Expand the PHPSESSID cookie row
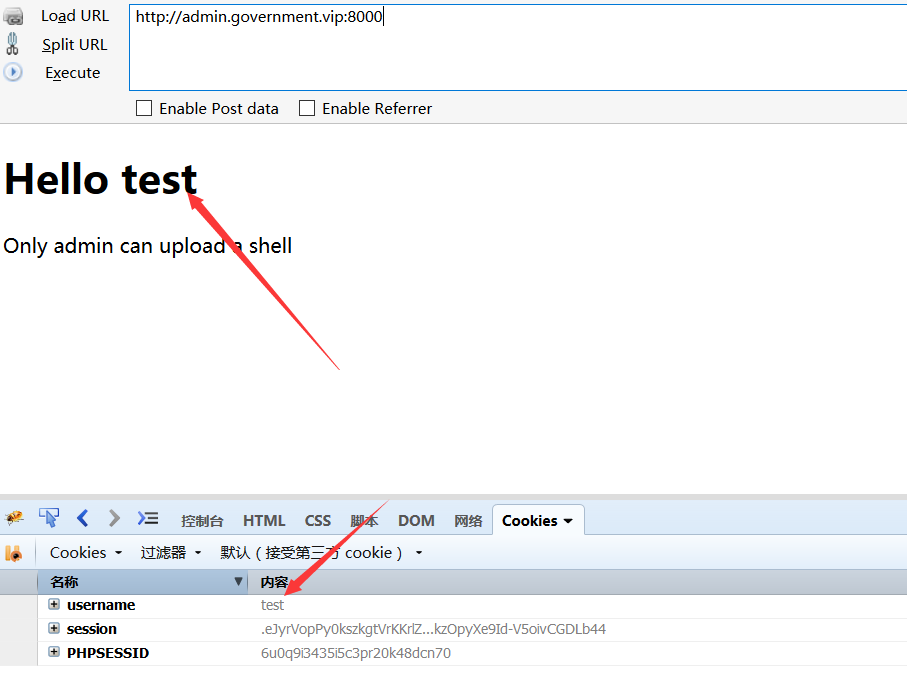 point(54,652)
